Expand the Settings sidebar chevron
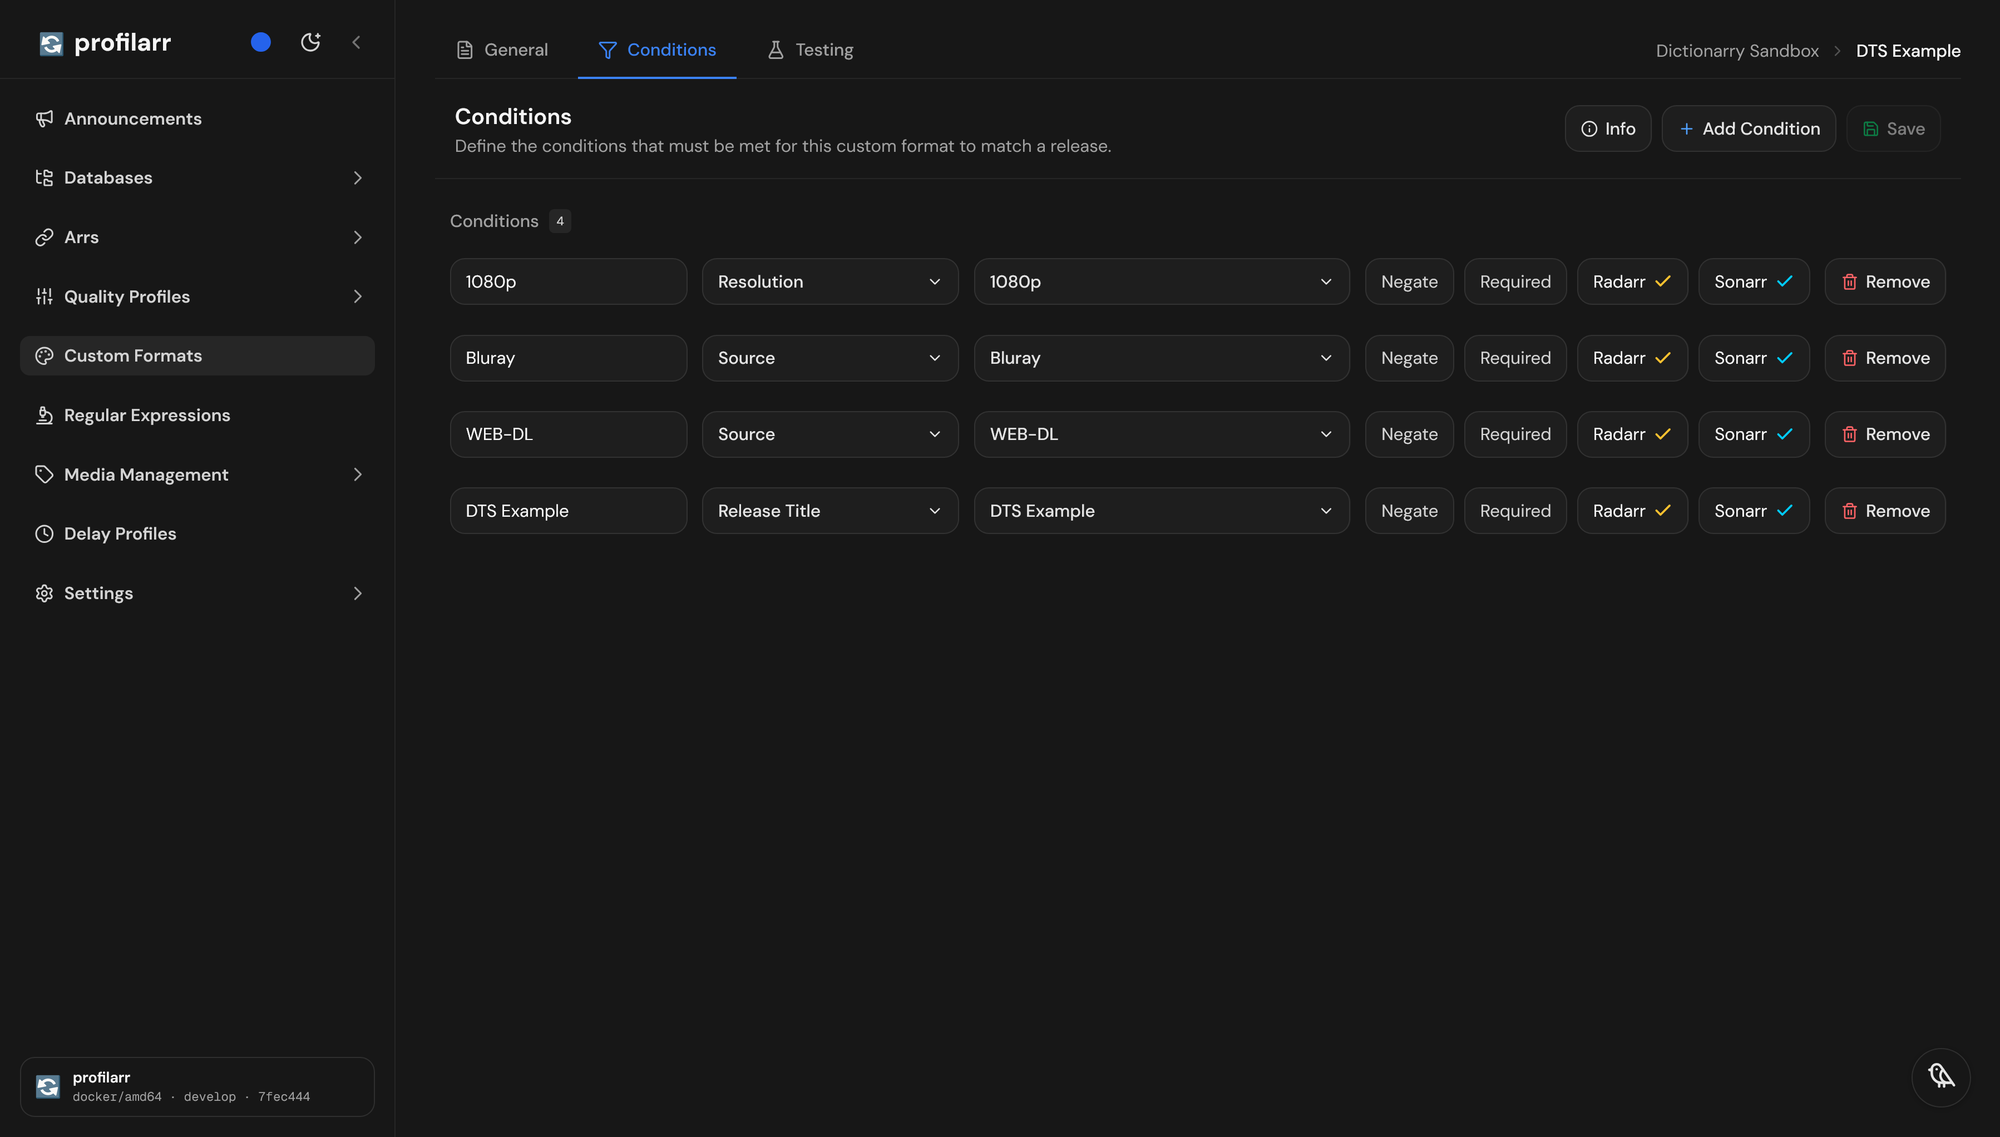 [x=357, y=594]
